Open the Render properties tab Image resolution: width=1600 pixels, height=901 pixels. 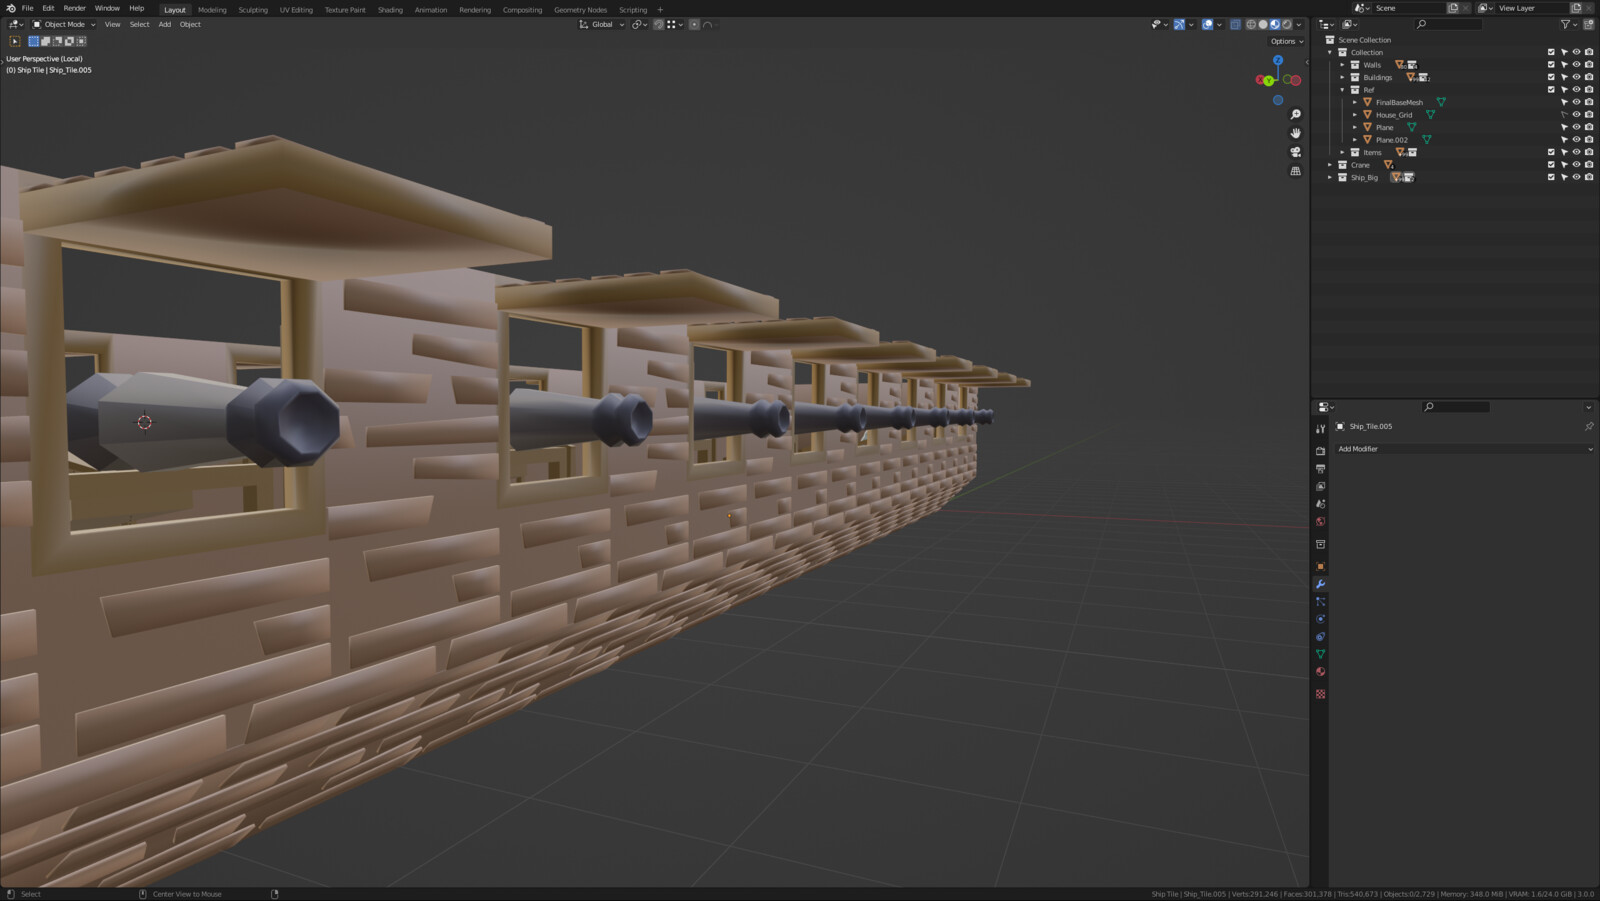click(x=1320, y=451)
